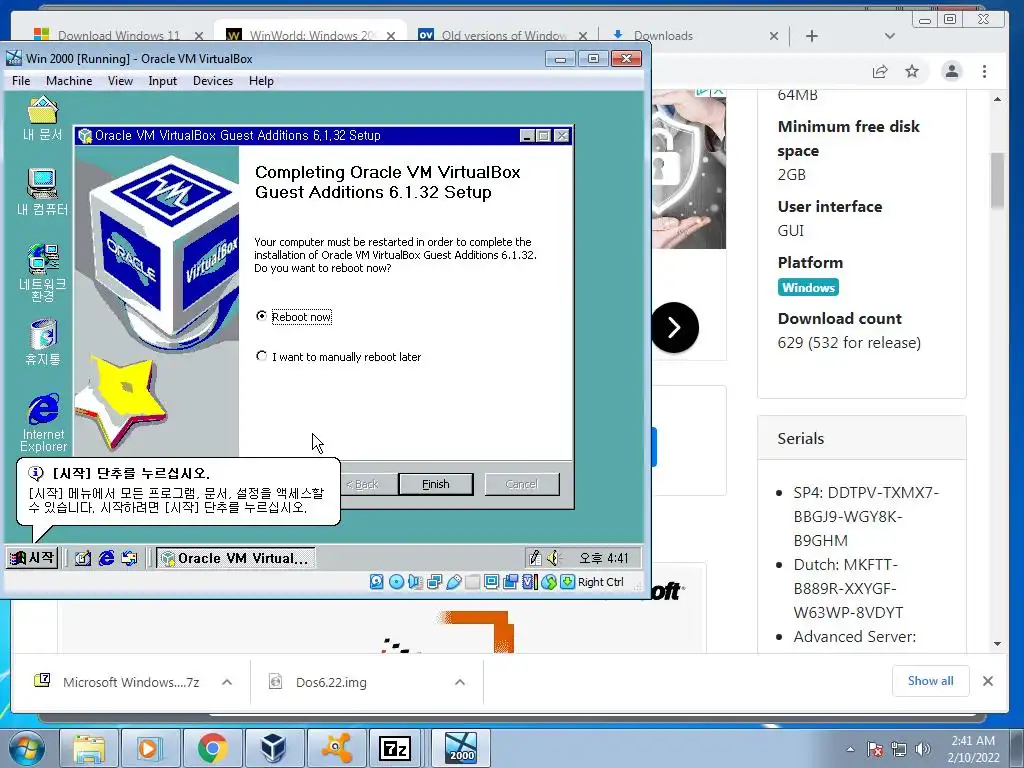Click the page scrollbar up arrow
Viewport: 1024px width, 768px height.
[997, 99]
